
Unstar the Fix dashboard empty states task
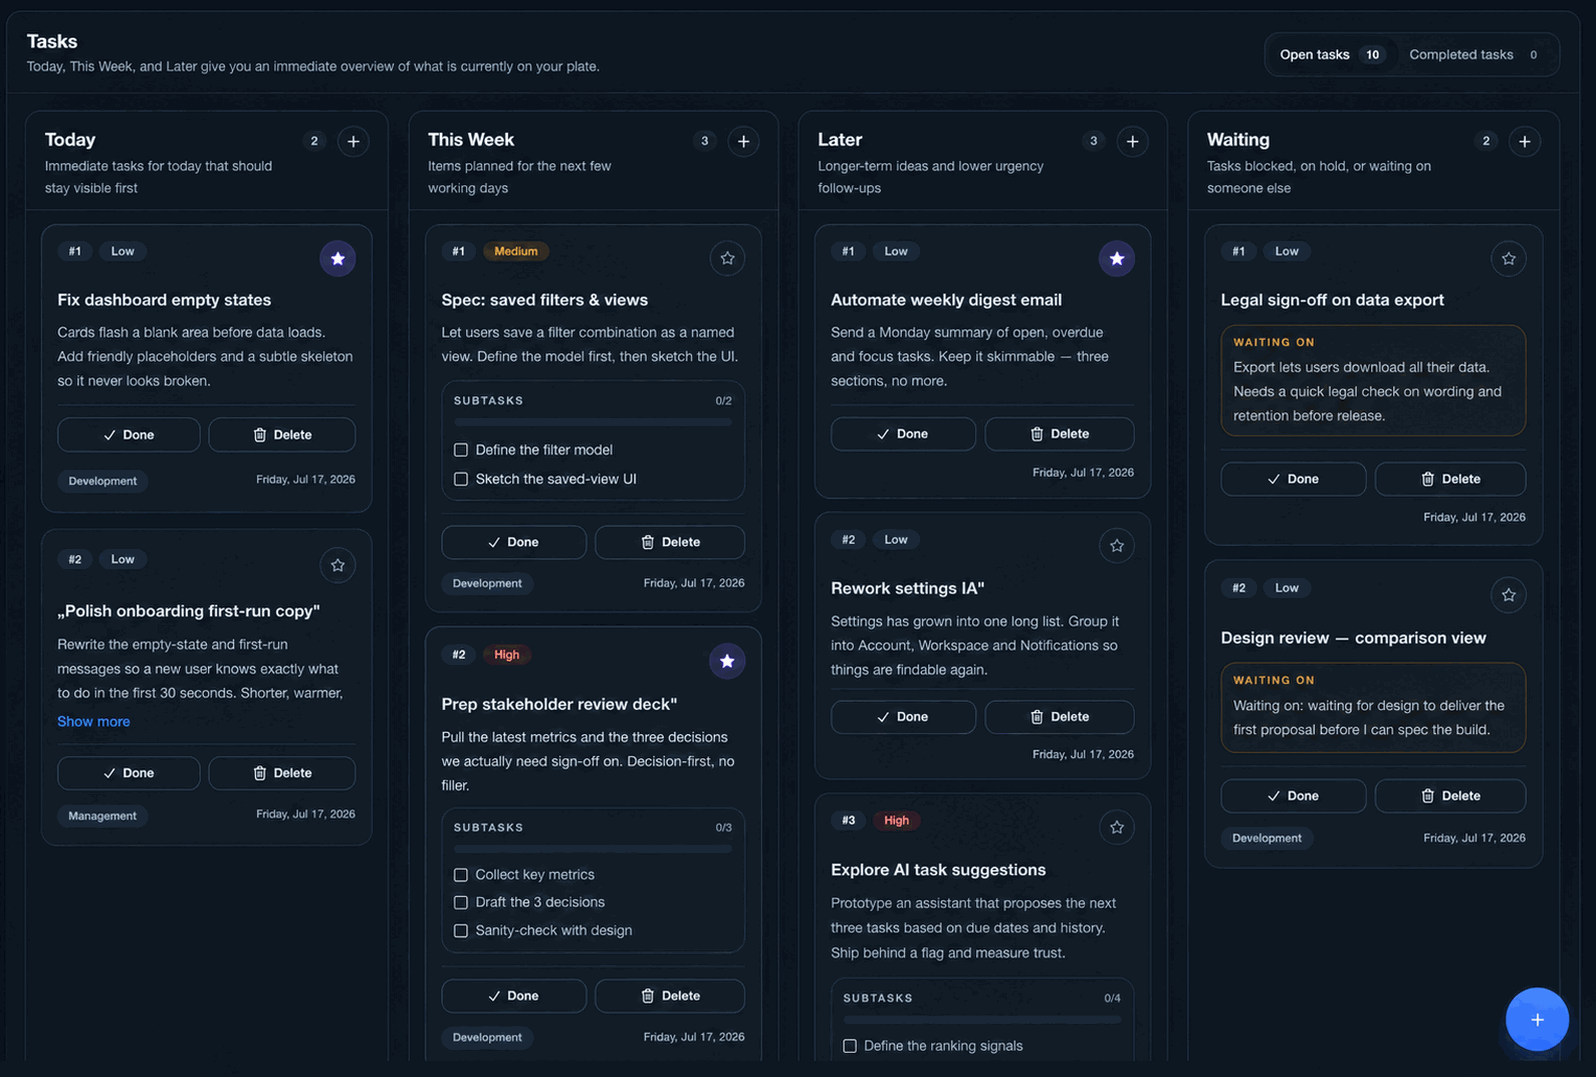(338, 259)
